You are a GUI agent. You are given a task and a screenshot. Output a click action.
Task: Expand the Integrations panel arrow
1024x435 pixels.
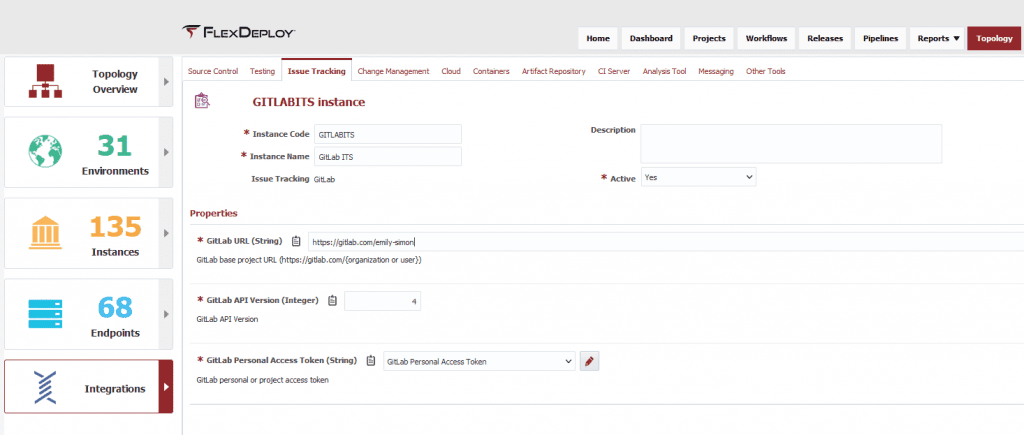[166, 387]
